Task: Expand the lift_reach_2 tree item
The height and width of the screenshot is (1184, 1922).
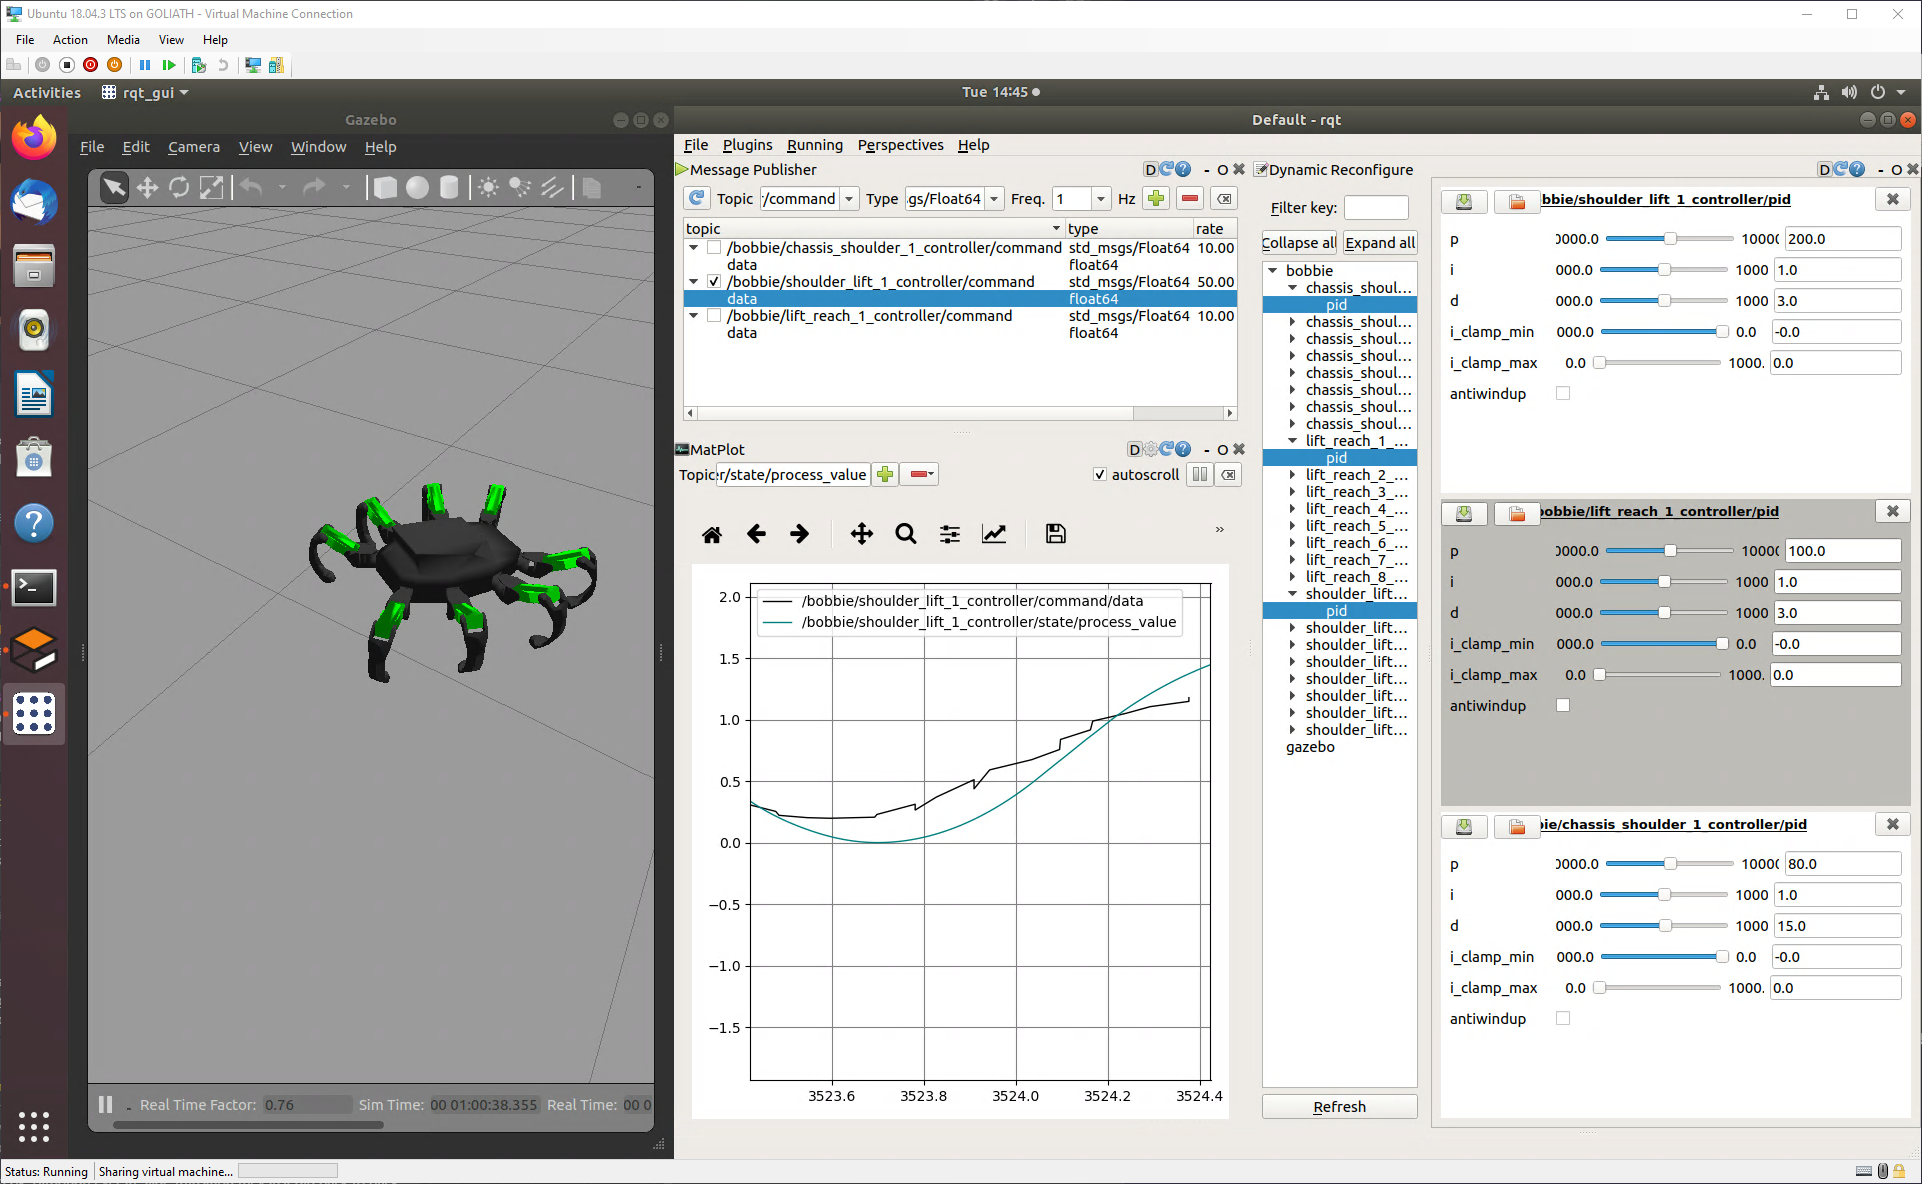Action: 1292,475
